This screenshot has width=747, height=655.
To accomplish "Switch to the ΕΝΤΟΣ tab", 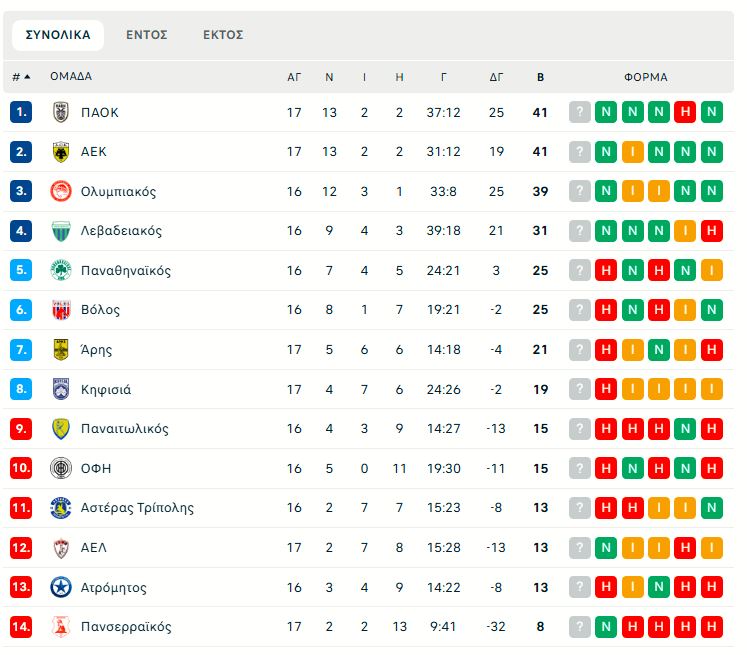I will 147,35.
